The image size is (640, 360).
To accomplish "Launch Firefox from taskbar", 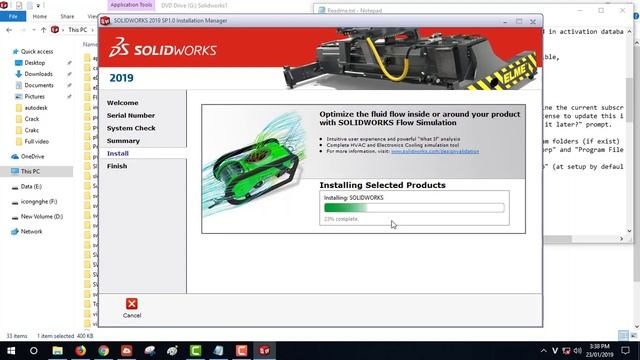I will (80, 351).
